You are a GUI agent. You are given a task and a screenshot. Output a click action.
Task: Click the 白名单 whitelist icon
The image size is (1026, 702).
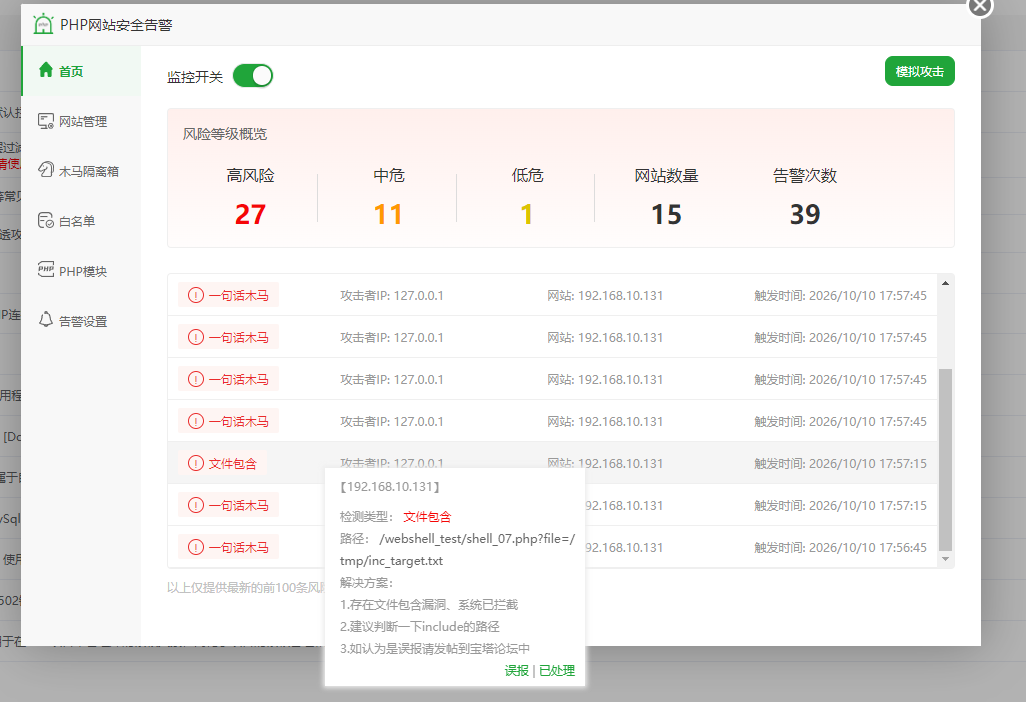(45, 220)
